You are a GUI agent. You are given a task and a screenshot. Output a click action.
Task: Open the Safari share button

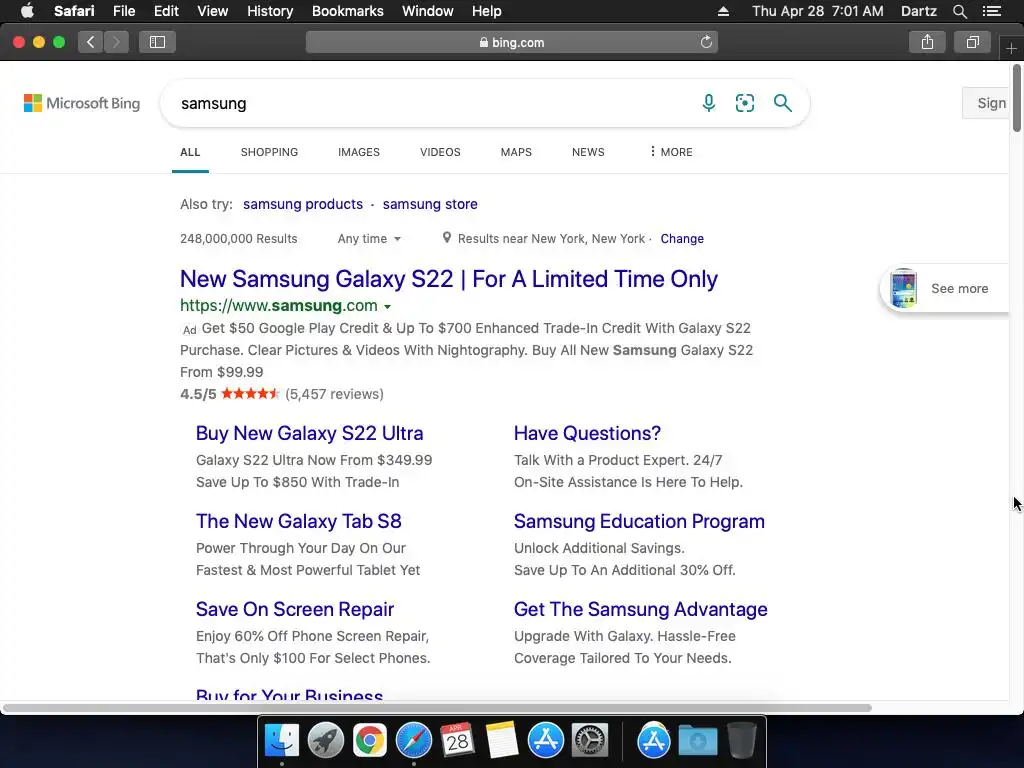pos(927,42)
